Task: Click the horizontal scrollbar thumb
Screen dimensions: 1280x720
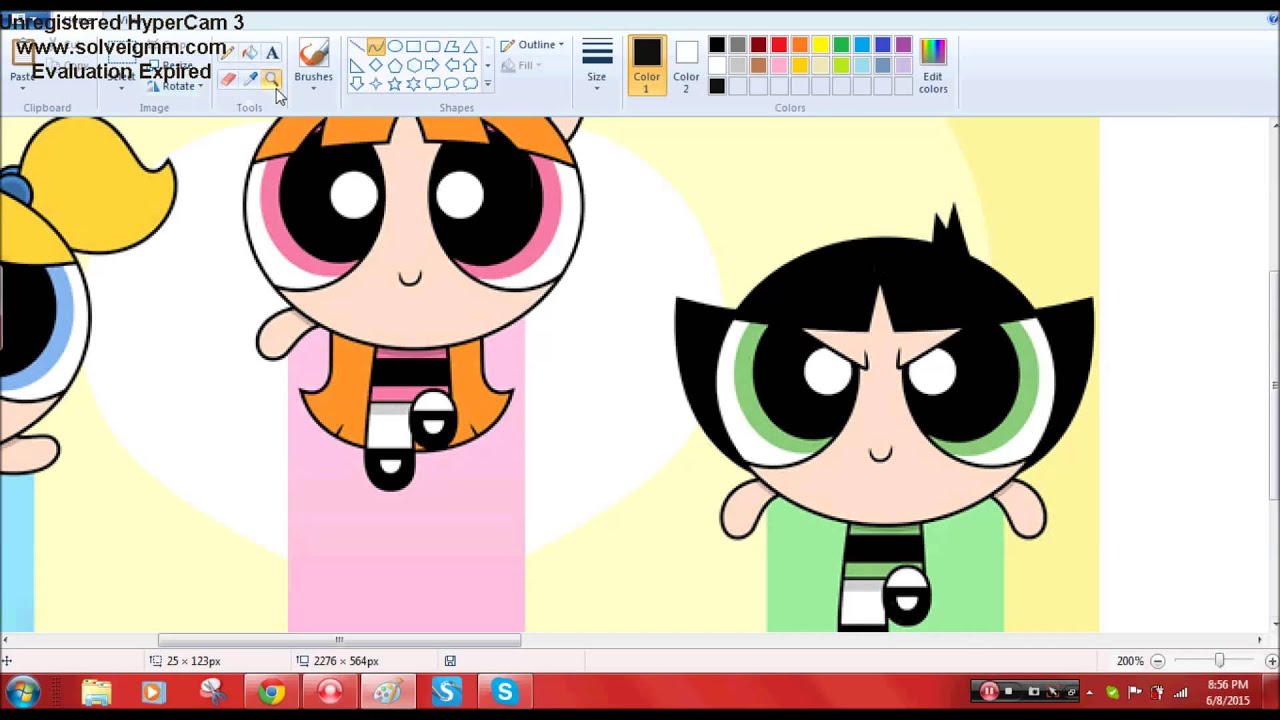Action: 339,640
